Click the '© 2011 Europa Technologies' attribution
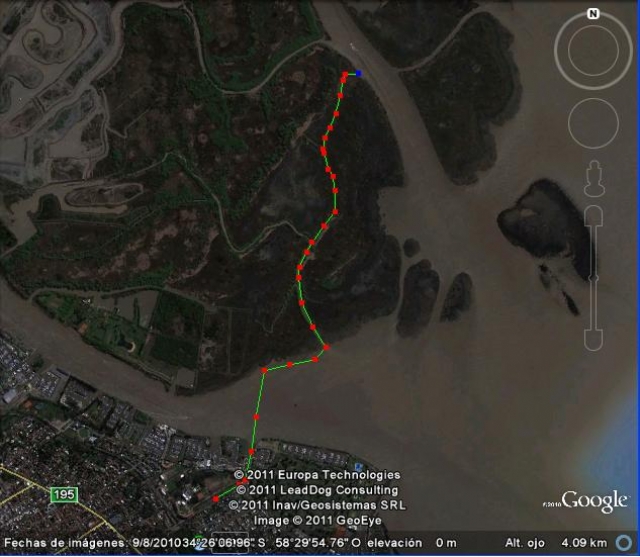 point(317,475)
